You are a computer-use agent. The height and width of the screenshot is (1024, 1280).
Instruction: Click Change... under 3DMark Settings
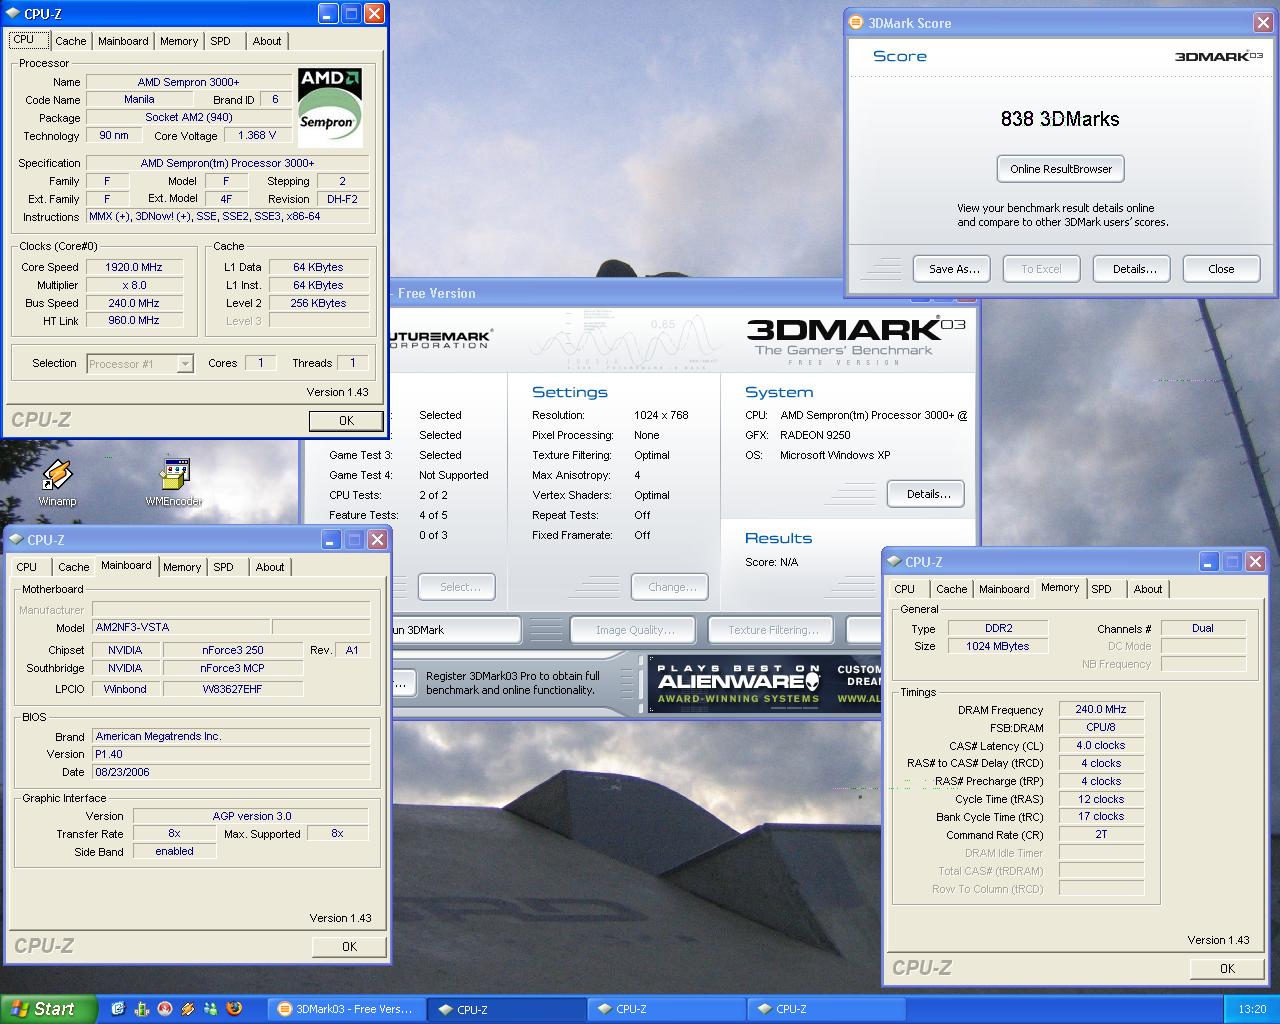pyautogui.click(x=671, y=587)
